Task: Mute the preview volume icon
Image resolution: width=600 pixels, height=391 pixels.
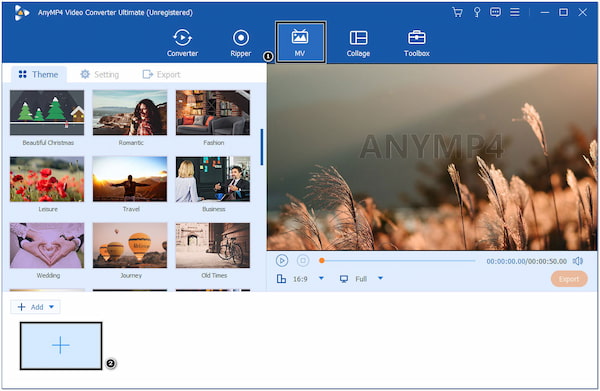Action: pos(578,261)
